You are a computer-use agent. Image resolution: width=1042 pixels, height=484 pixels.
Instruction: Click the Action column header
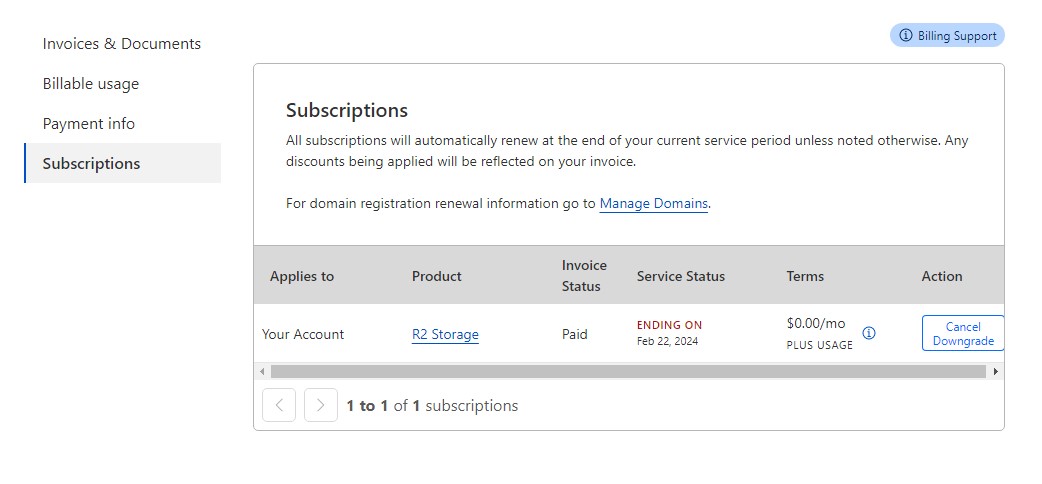(942, 276)
